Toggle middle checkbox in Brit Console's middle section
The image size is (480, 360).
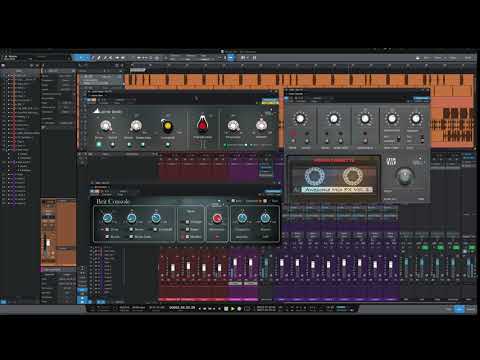[x=187, y=229]
